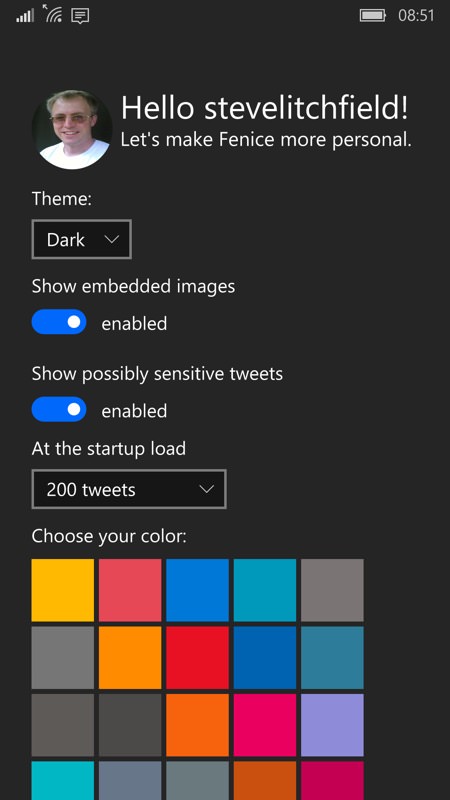450x800 pixels.
Task: Tap the stevelitchfield profile avatar
Action: pos(72,130)
